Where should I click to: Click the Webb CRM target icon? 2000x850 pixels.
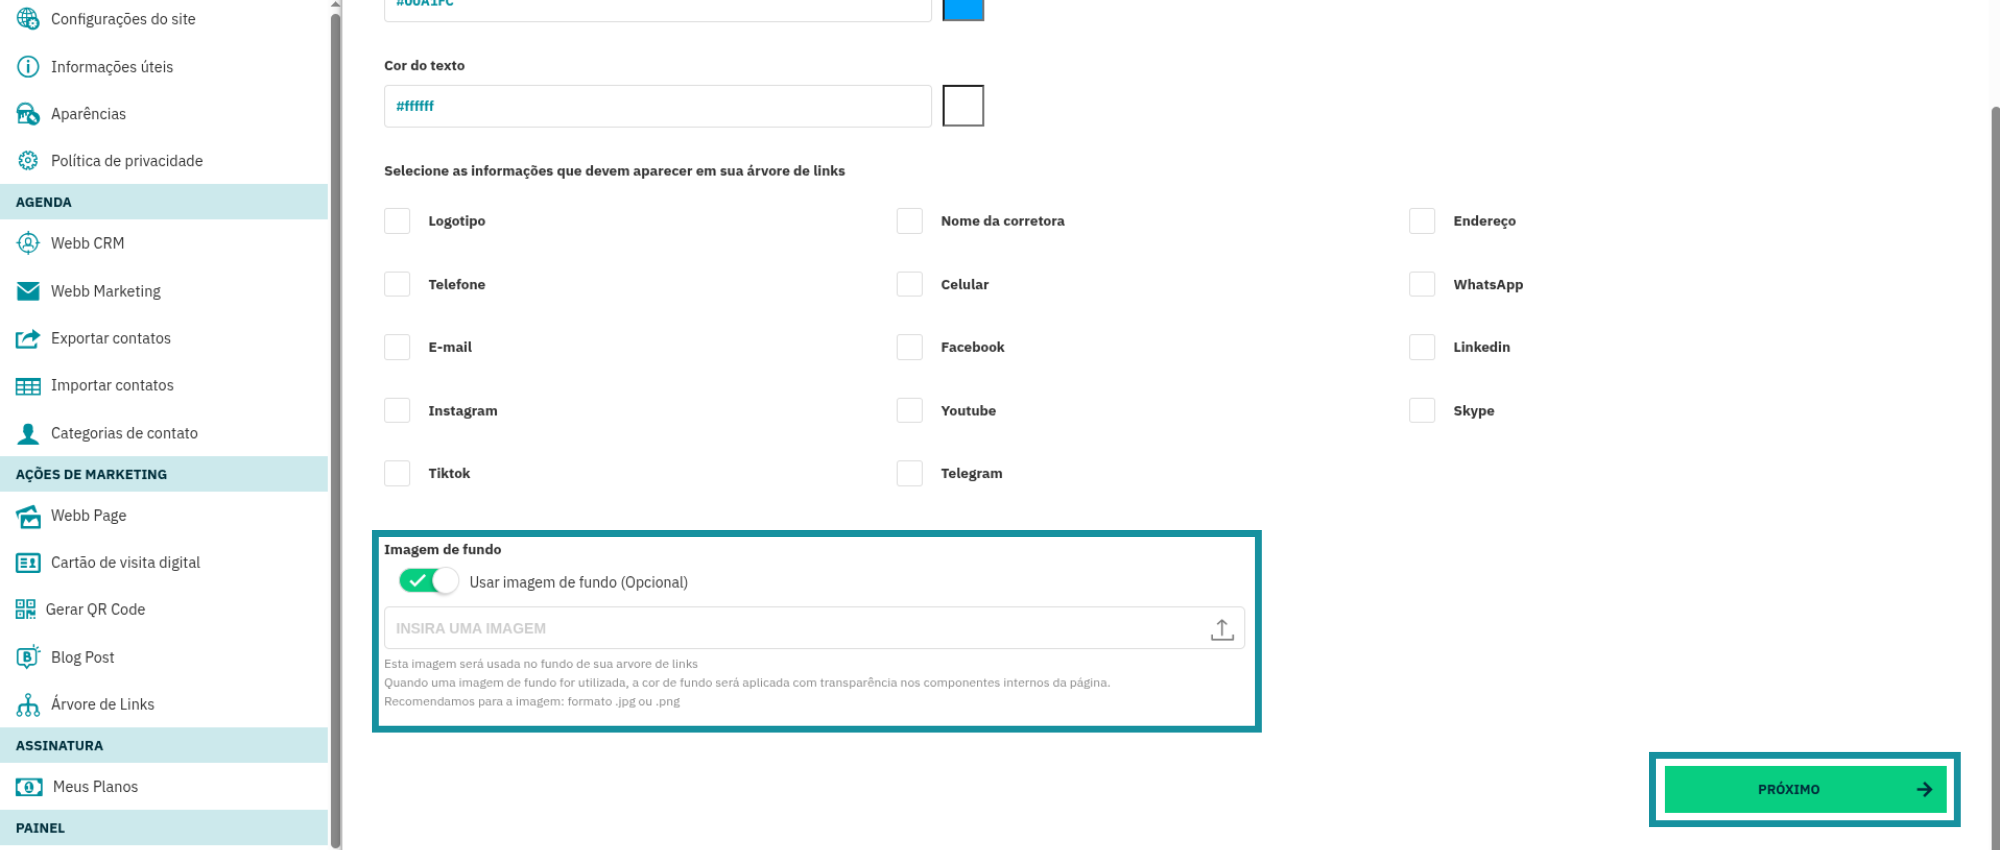28,243
